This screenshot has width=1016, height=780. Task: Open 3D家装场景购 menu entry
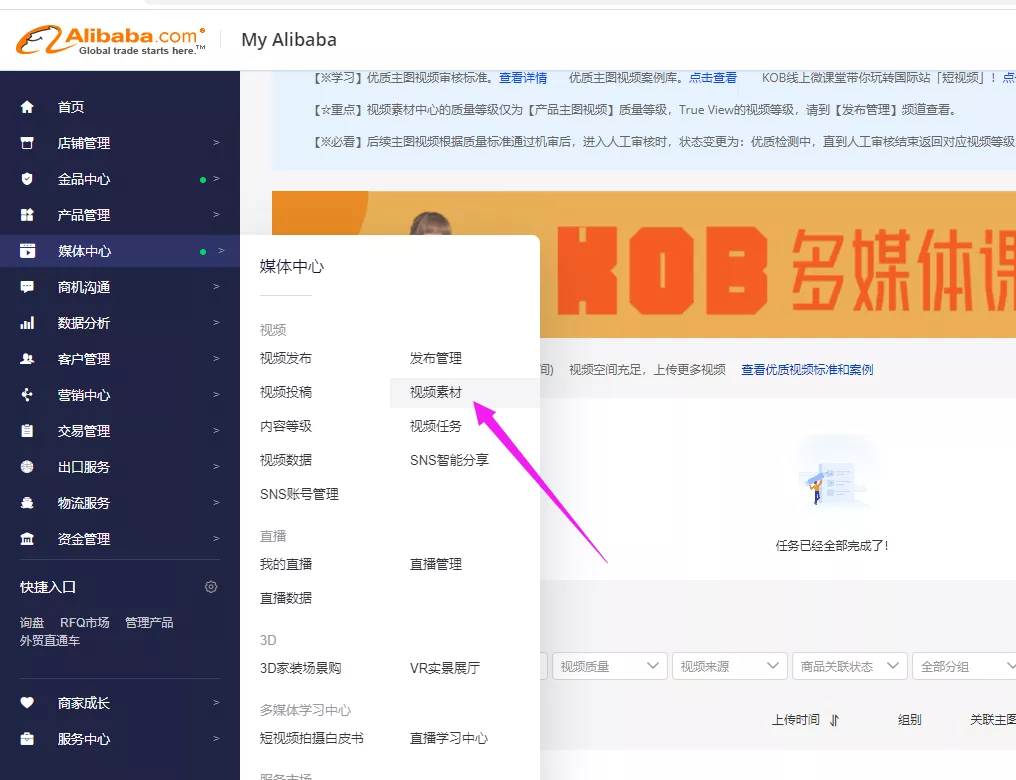click(301, 668)
